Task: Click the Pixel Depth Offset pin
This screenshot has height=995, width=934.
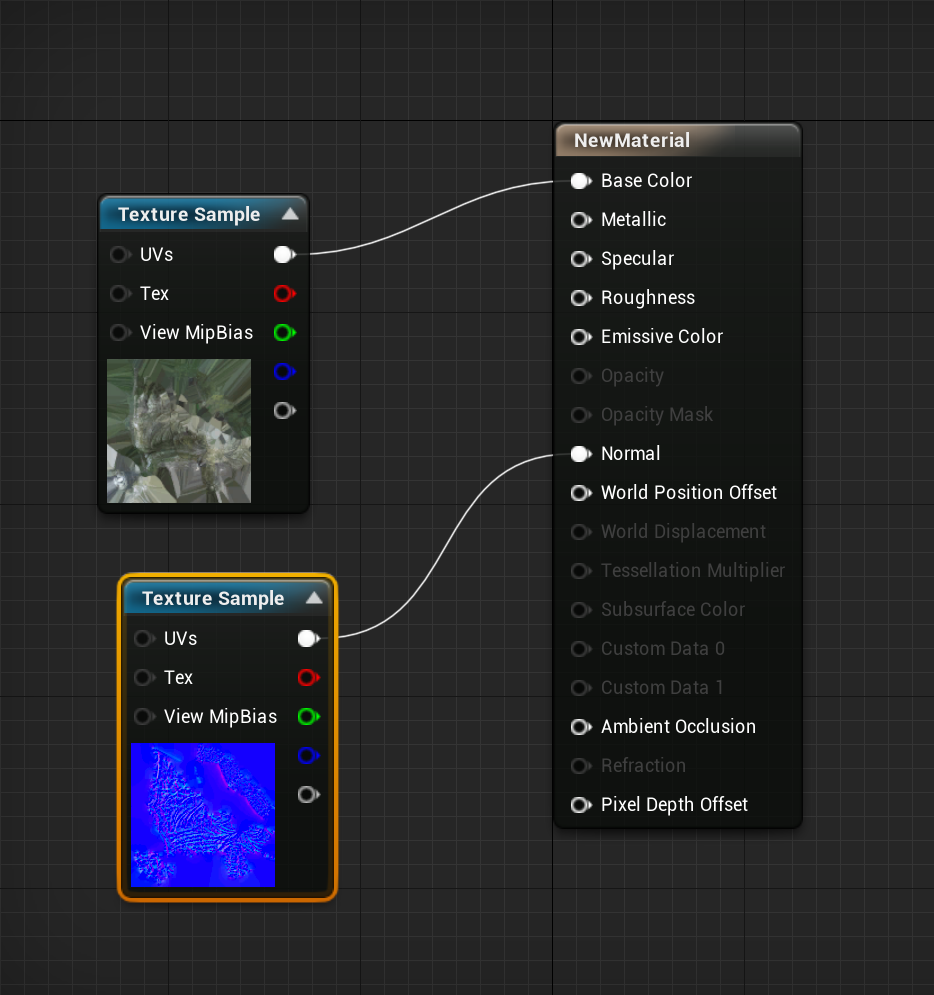Action: (581, 805)
